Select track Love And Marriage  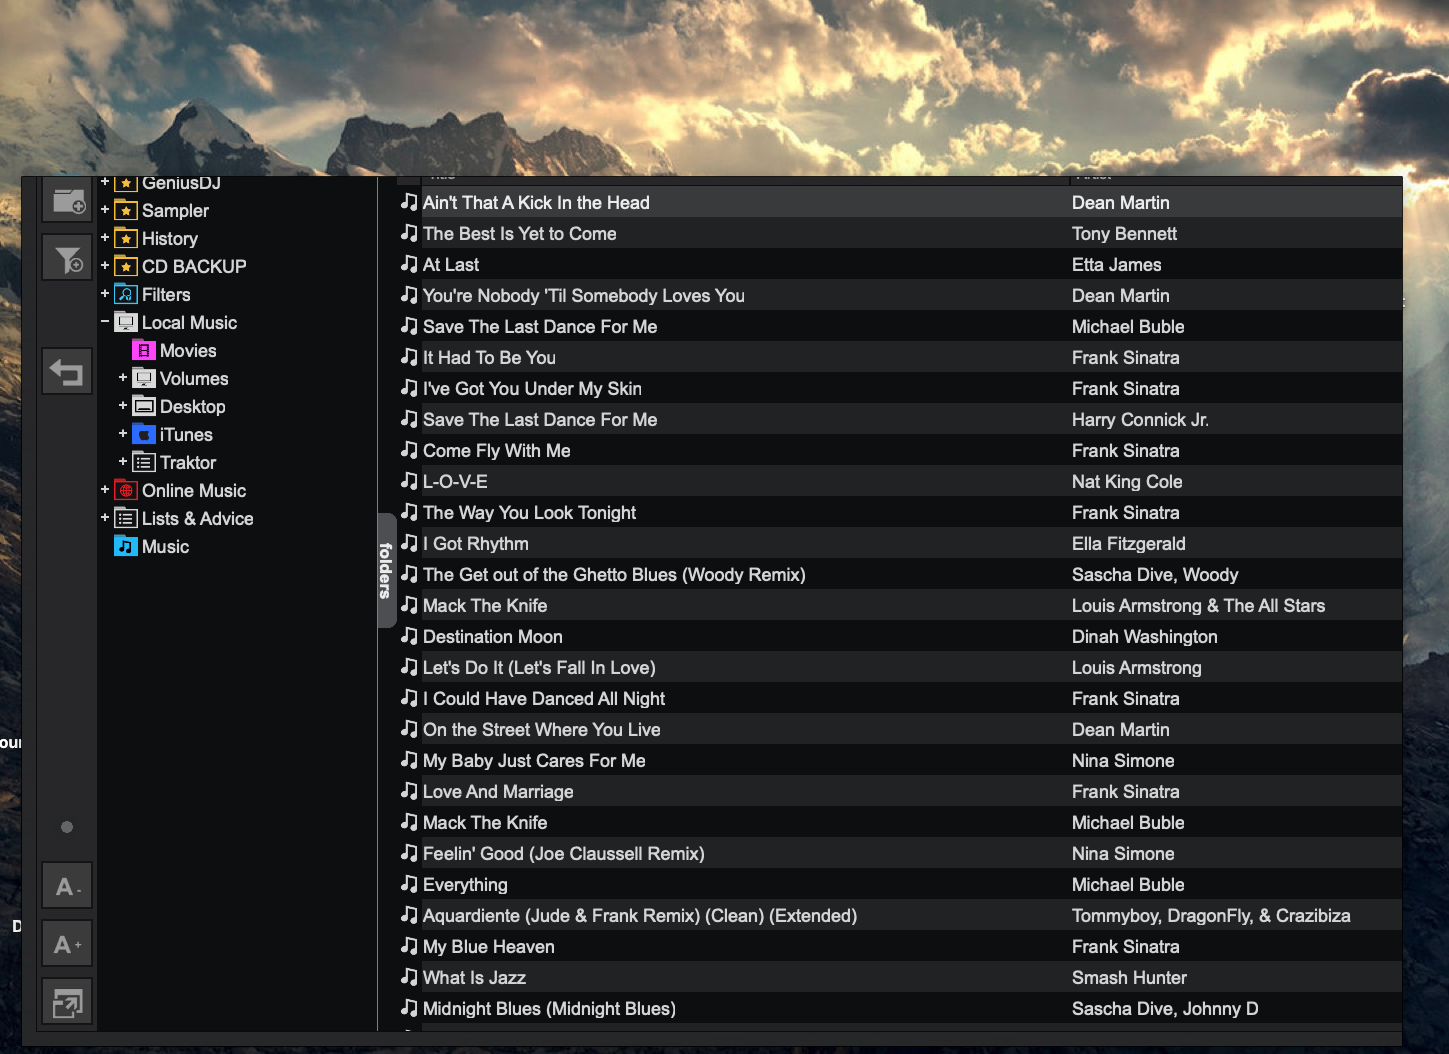(x=498, y=791)
